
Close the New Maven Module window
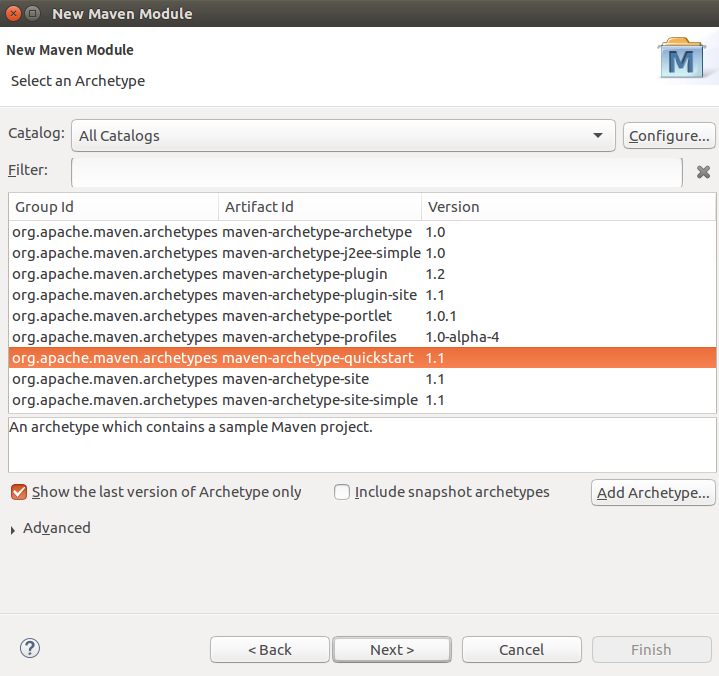click(13, 13)
